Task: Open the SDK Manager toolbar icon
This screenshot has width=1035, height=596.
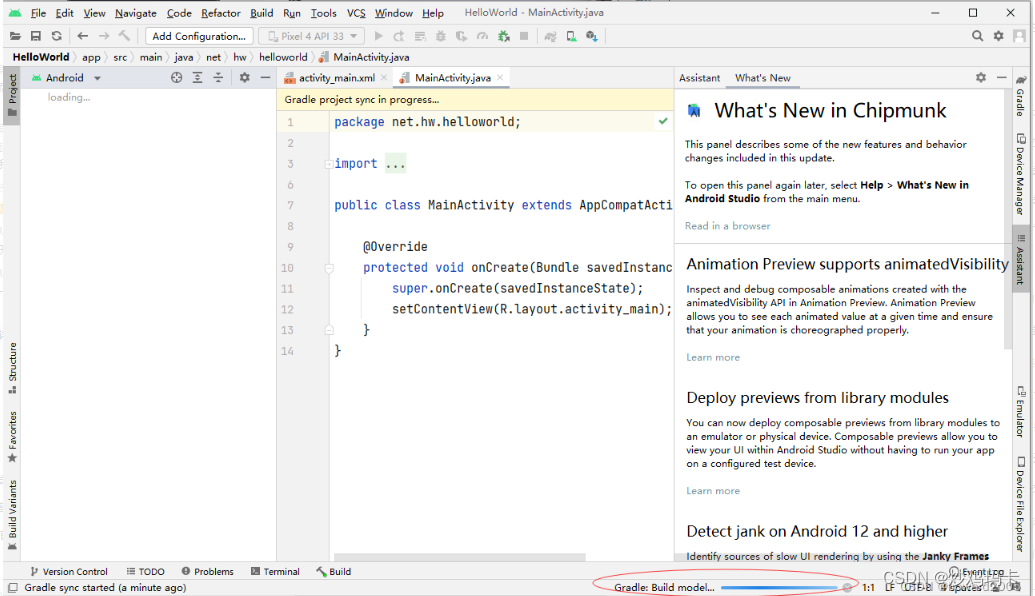Action: tap(592, 36)
